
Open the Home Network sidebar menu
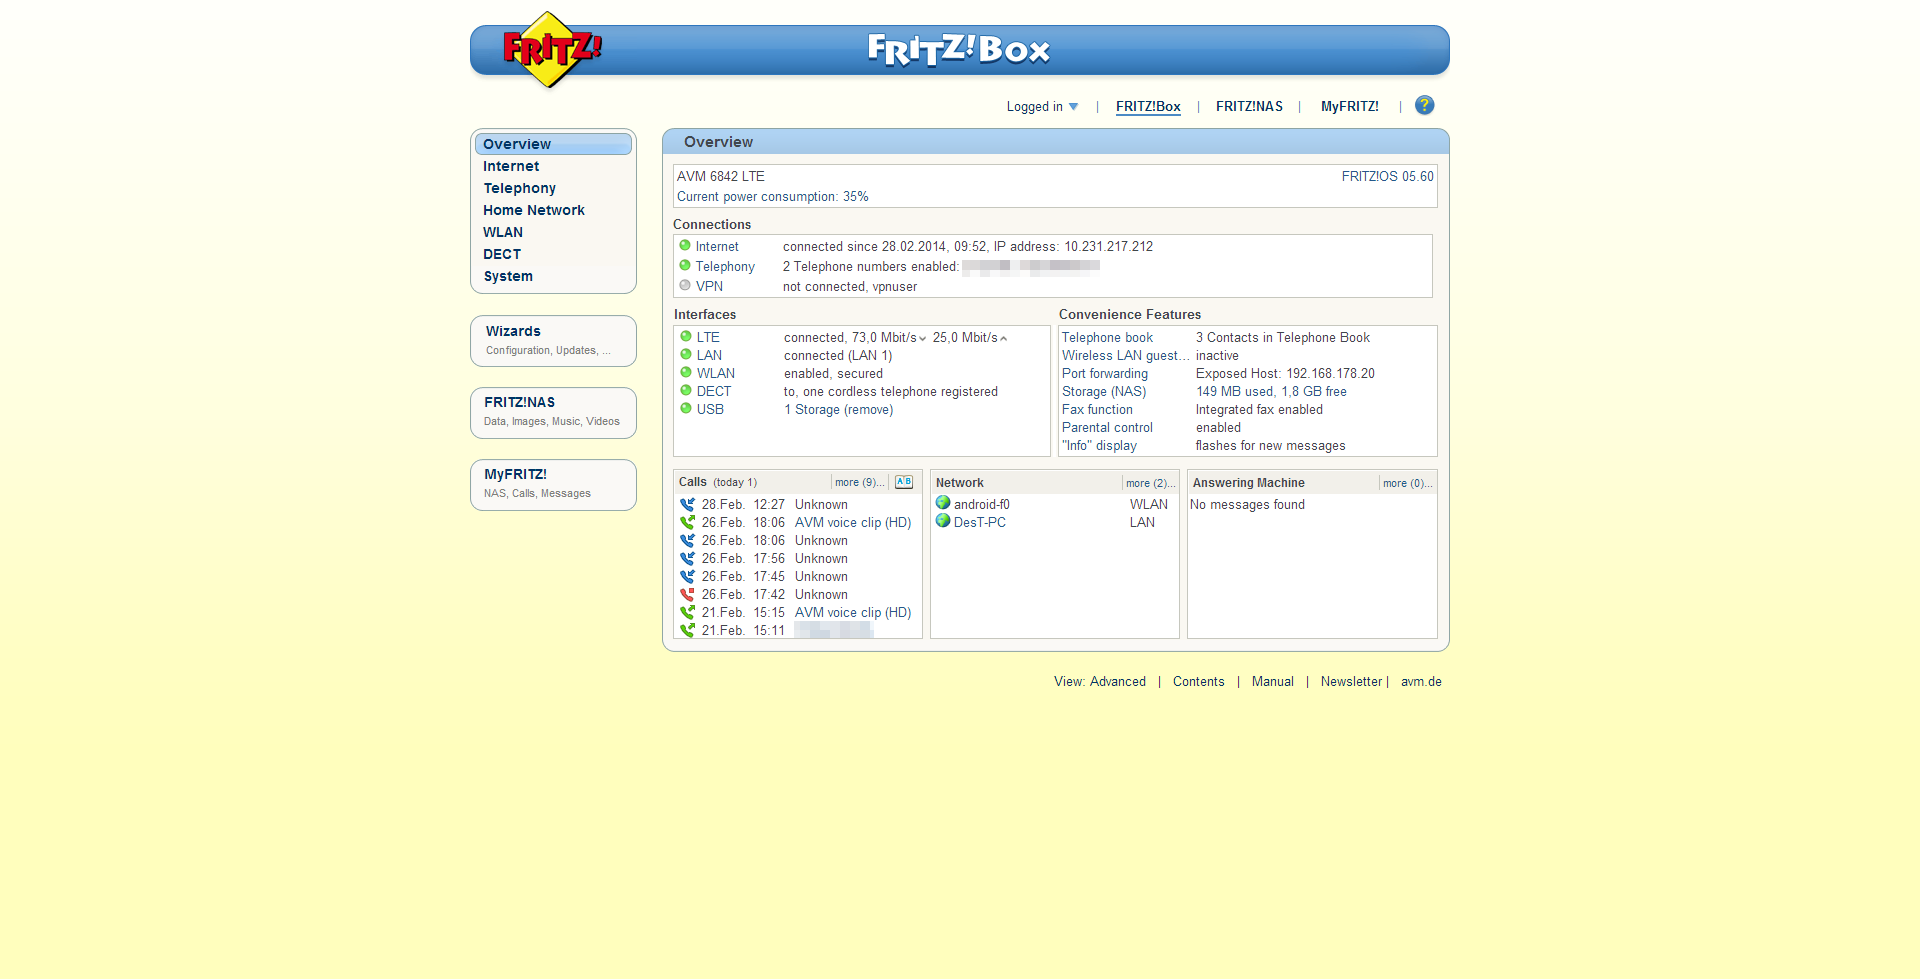(x=534, y=210)
